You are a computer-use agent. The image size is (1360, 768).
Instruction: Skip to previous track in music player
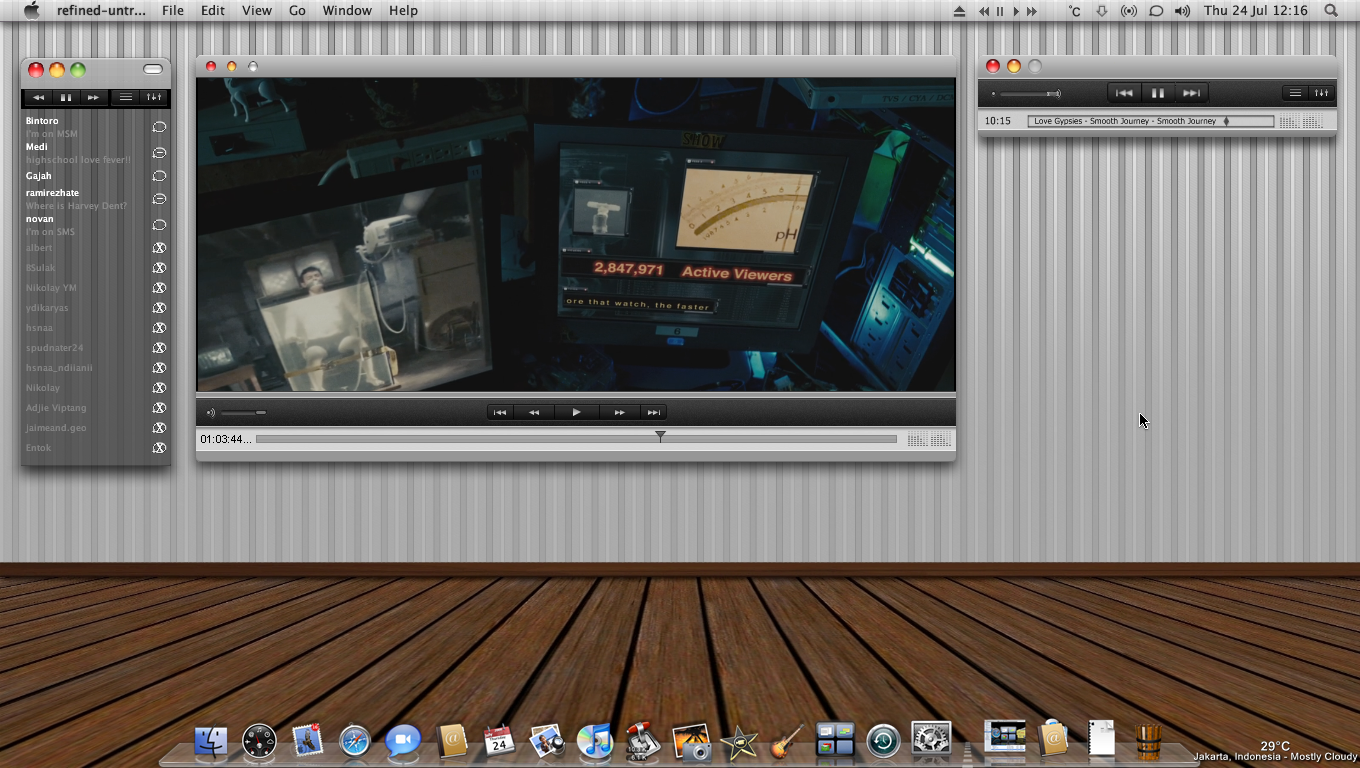tap(1124, 93)
